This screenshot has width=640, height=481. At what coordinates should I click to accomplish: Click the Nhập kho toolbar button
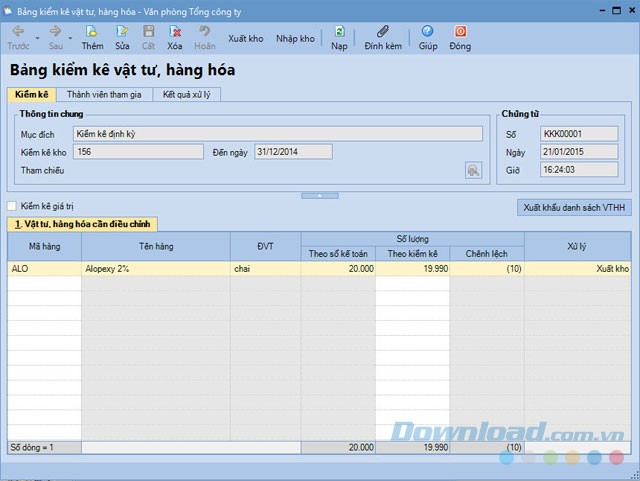click(x=295, y=39)
